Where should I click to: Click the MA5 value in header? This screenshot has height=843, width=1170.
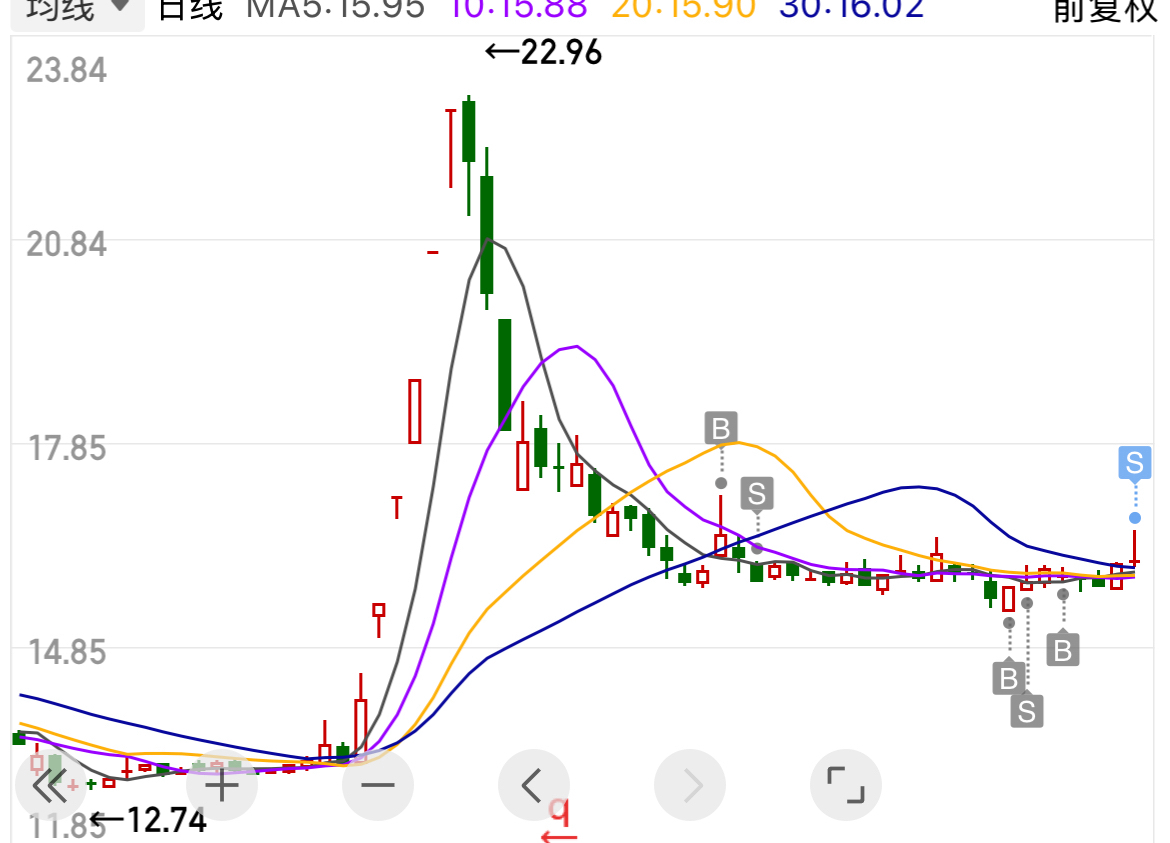coord(336,10)
